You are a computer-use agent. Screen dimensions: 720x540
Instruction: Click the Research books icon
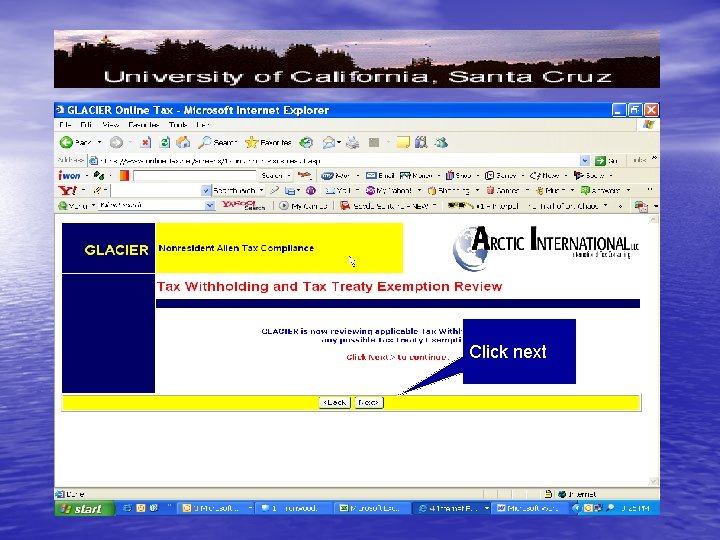pos(421,142)
